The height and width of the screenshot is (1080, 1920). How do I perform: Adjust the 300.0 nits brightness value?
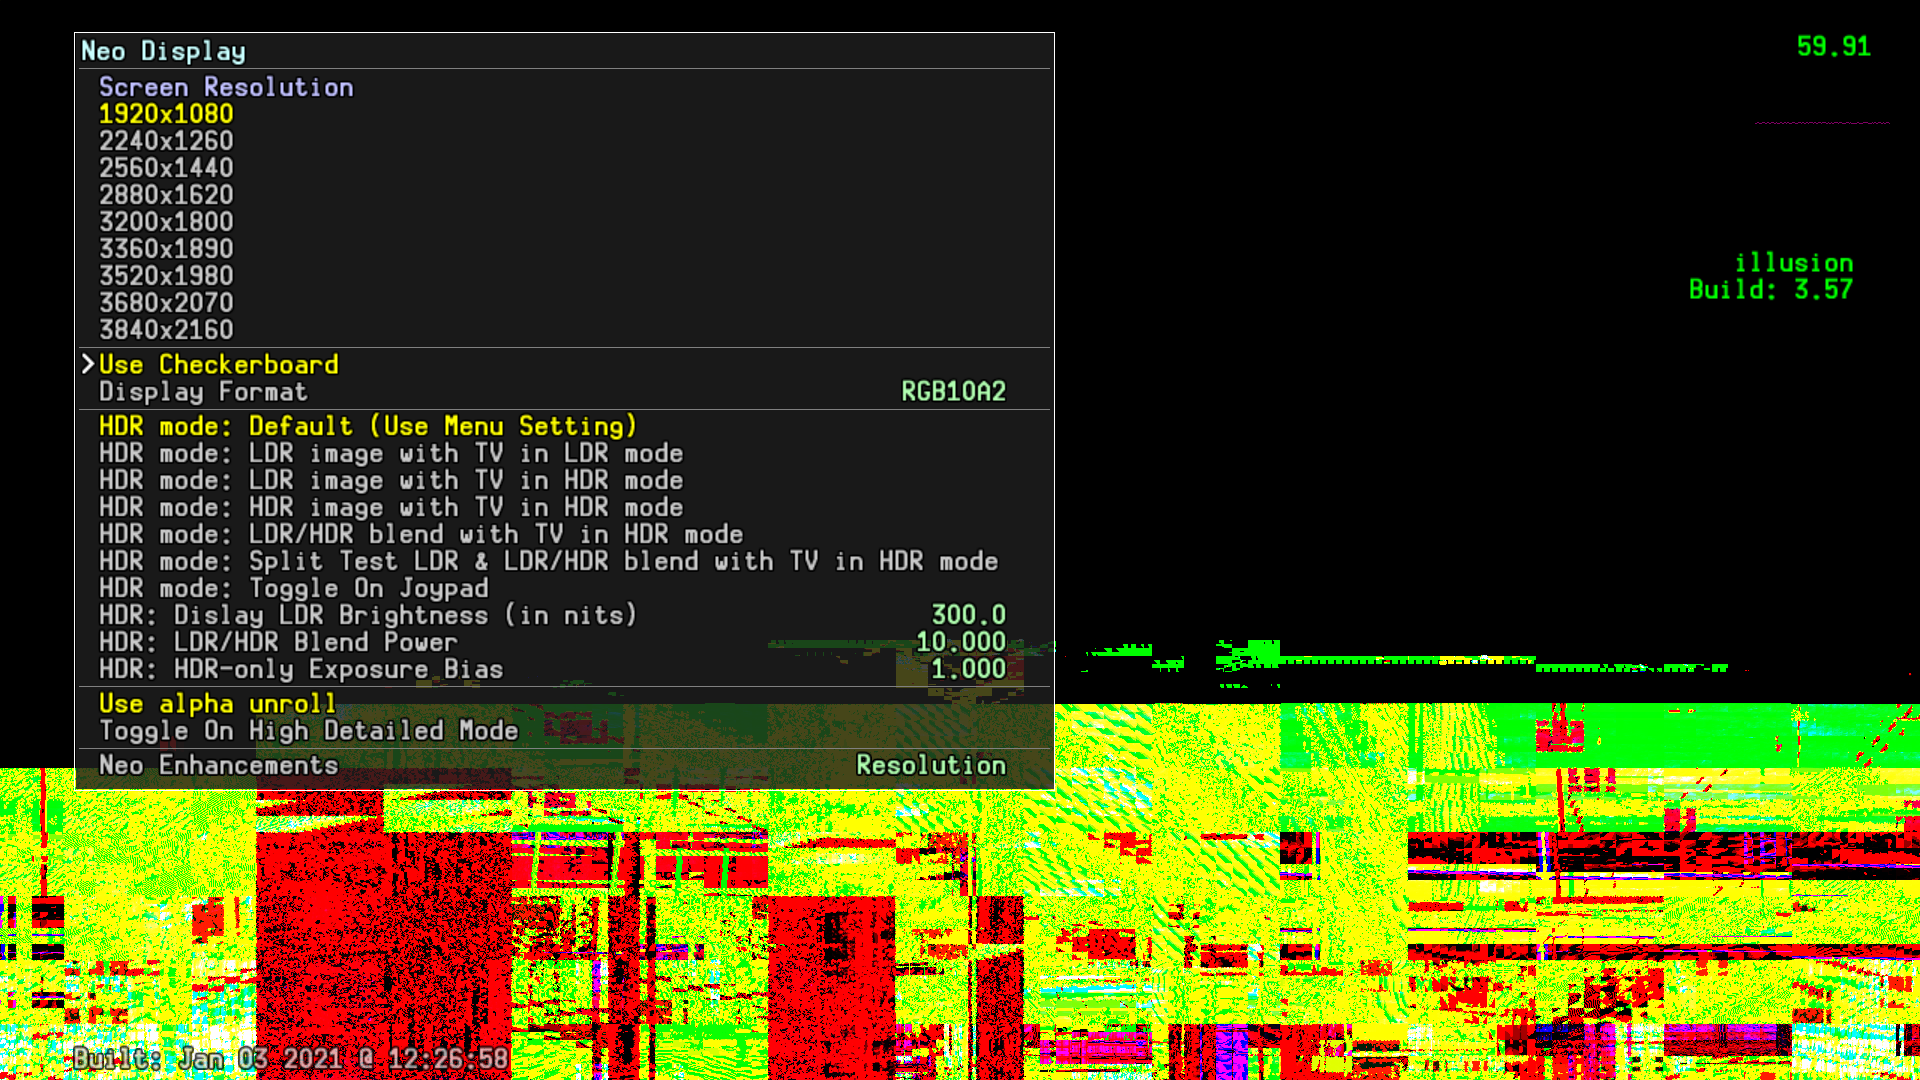tap(968, 615)
